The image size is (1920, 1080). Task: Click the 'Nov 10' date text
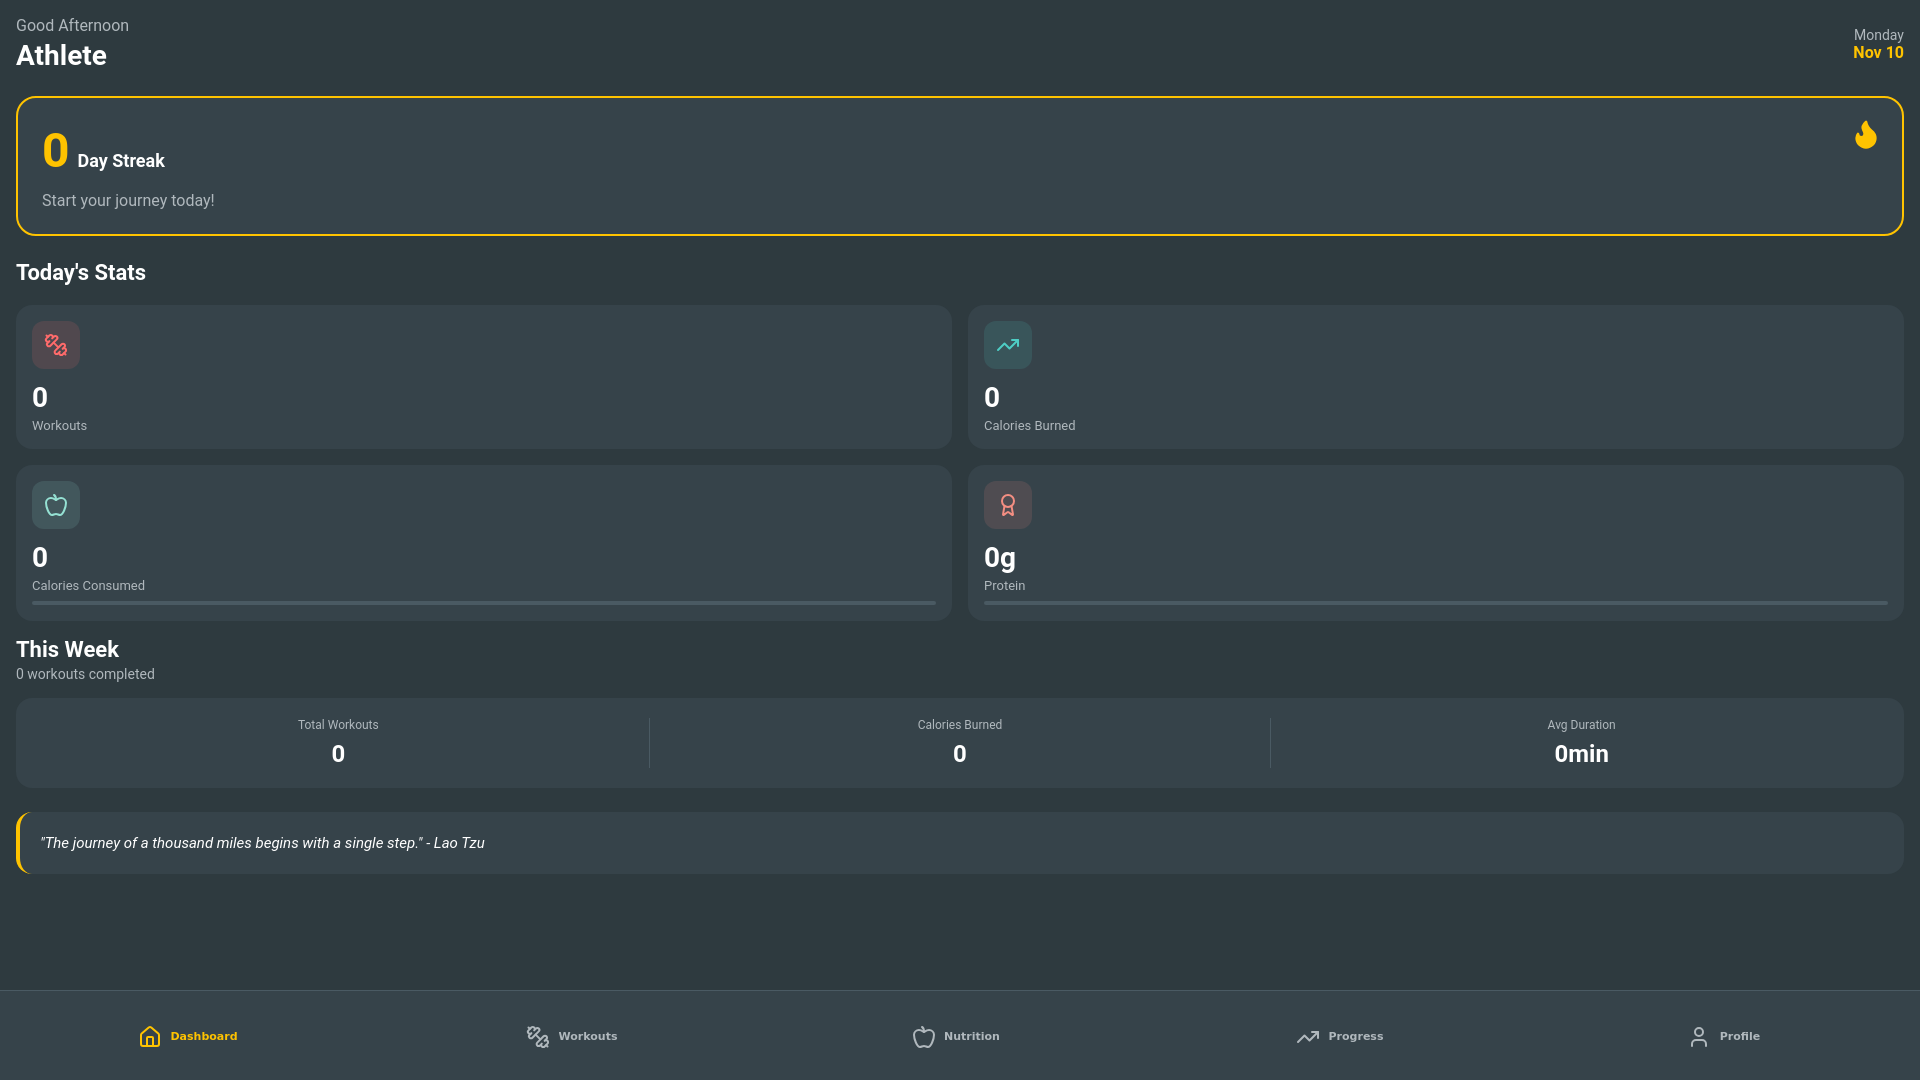pyautogui.click(x=1878, y=53)
